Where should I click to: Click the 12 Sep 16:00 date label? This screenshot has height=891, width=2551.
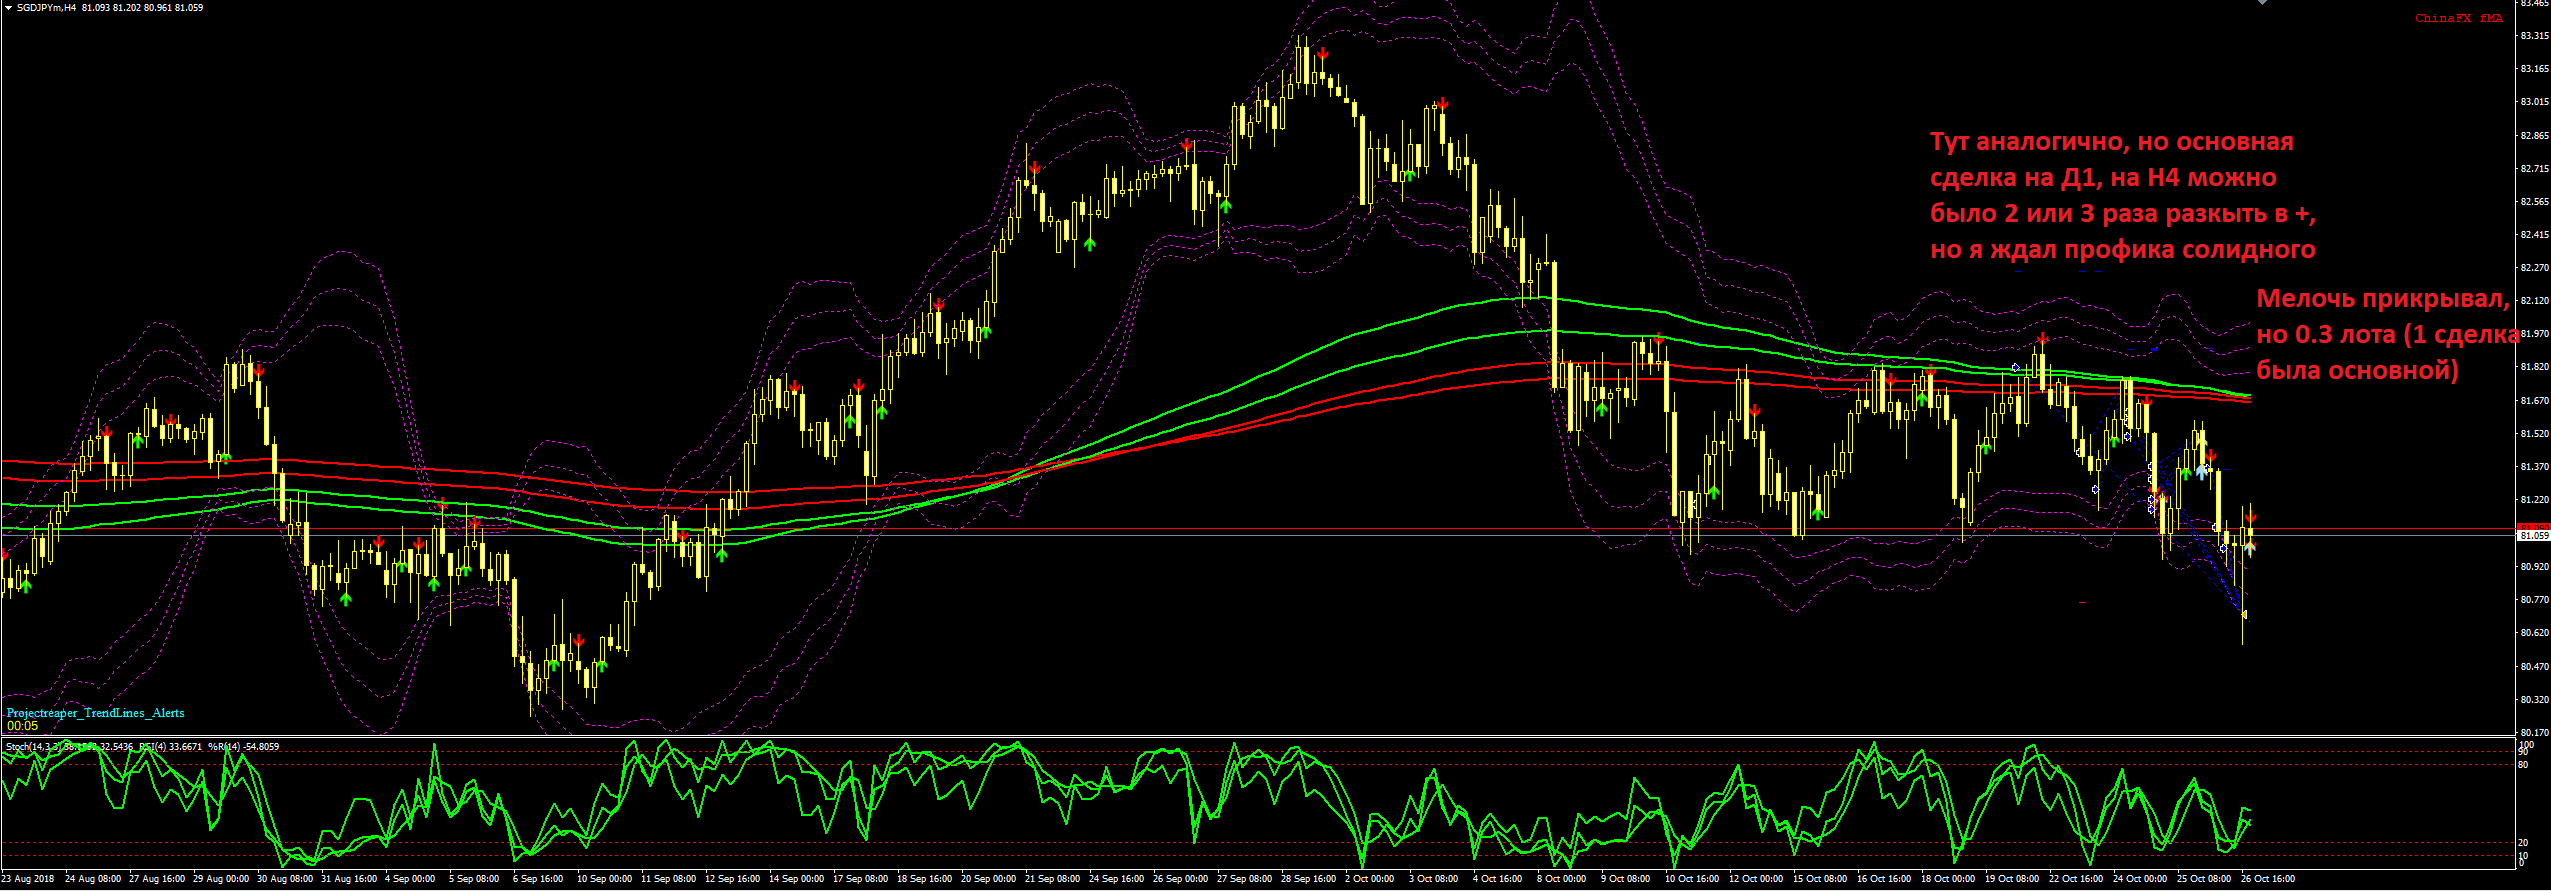coord(733,879)
